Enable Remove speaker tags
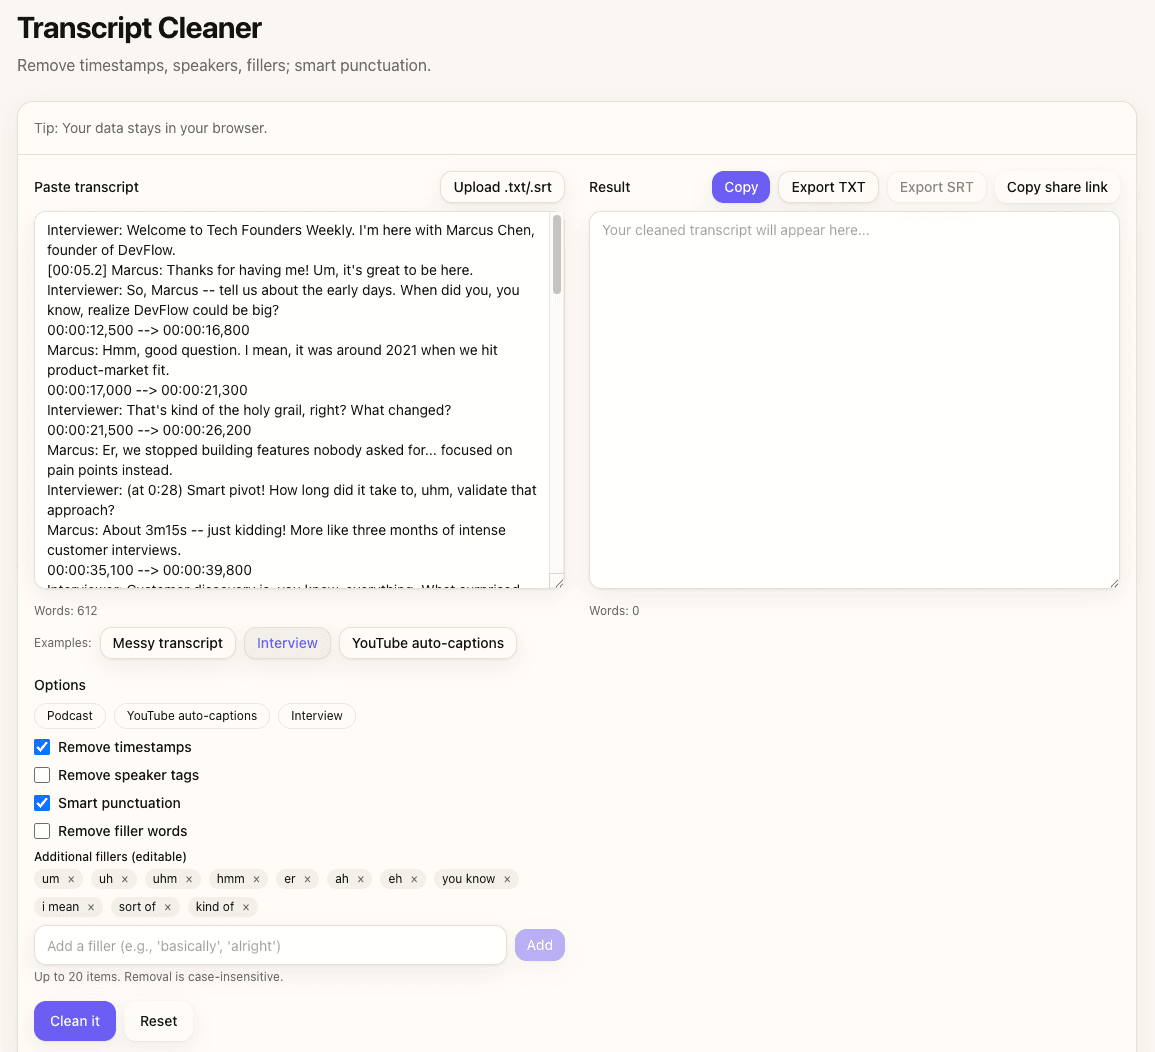 click(x=42, y=775)
